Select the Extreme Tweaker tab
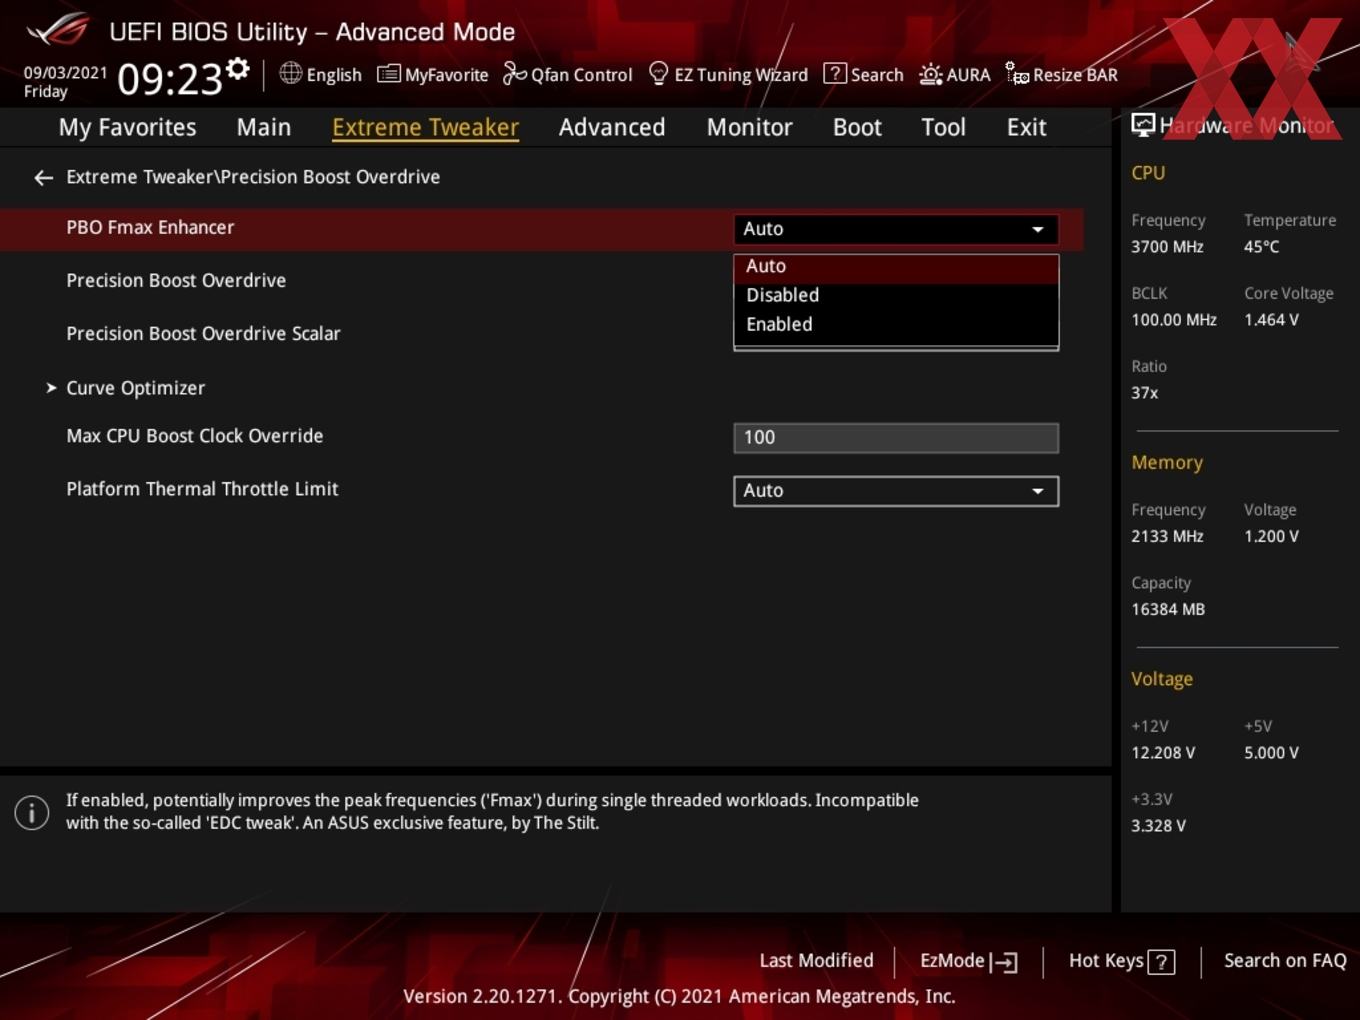The width and height of the screenshot is (1360, 1020). point(425,127)
